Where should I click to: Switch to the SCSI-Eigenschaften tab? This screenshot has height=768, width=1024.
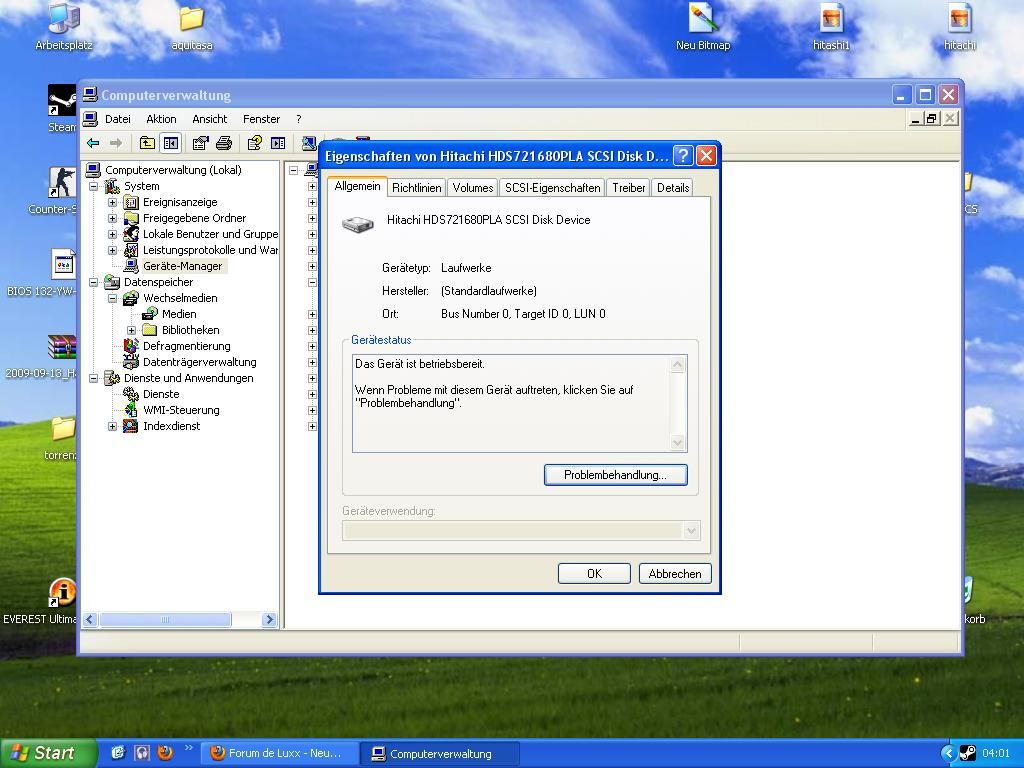coord(552,188)
